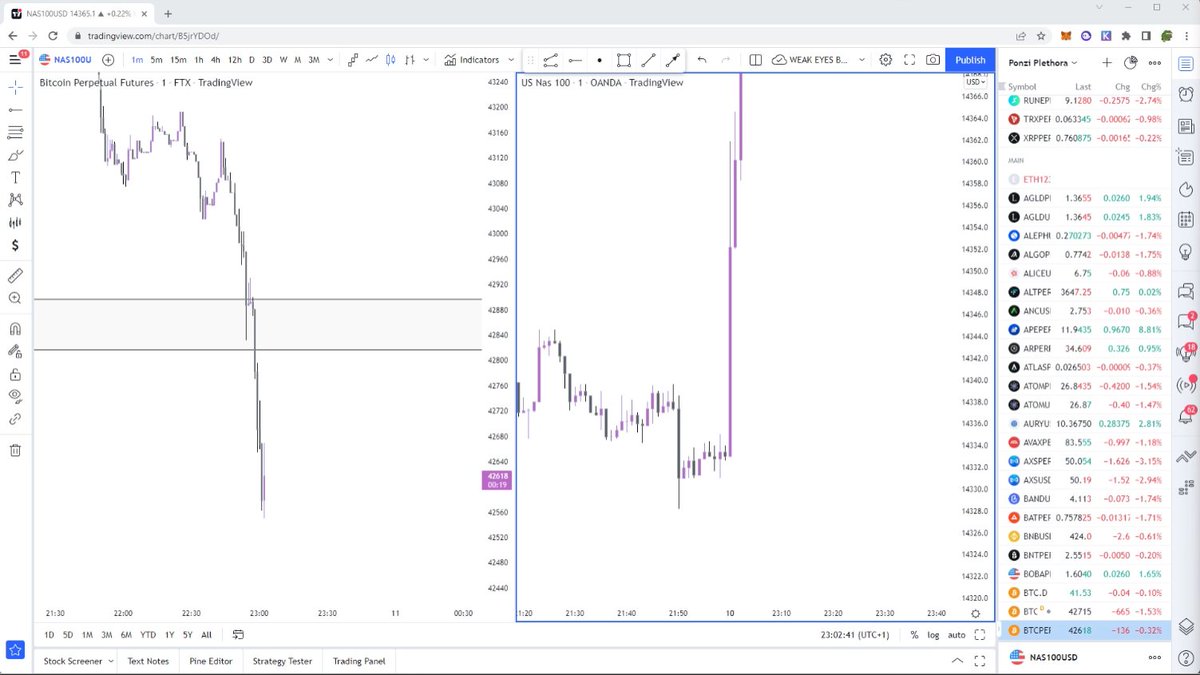
Task: Hide all drawings with eye icon
Action: pyautogui.click(x=15, y=396)
